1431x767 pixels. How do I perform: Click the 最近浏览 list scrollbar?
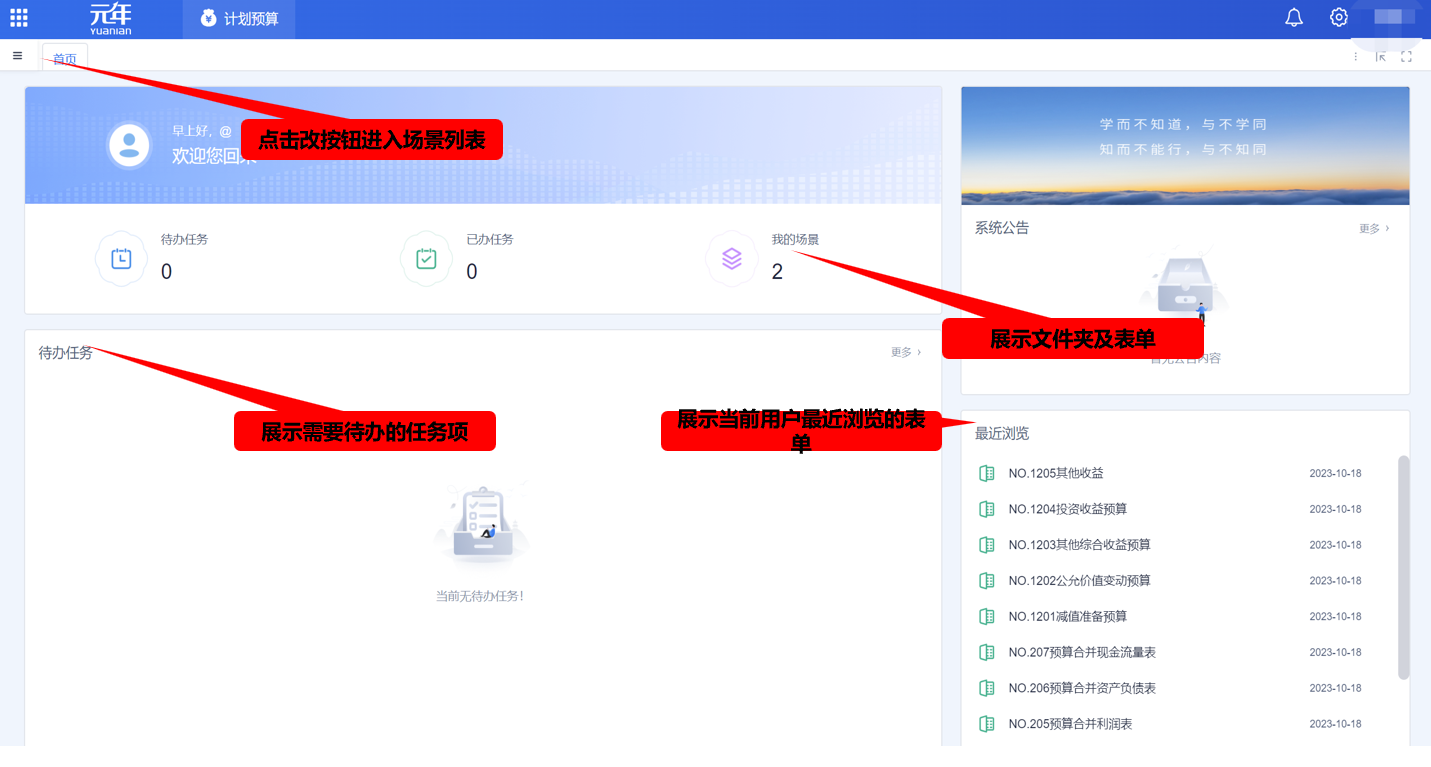[x=1403, y=566]
